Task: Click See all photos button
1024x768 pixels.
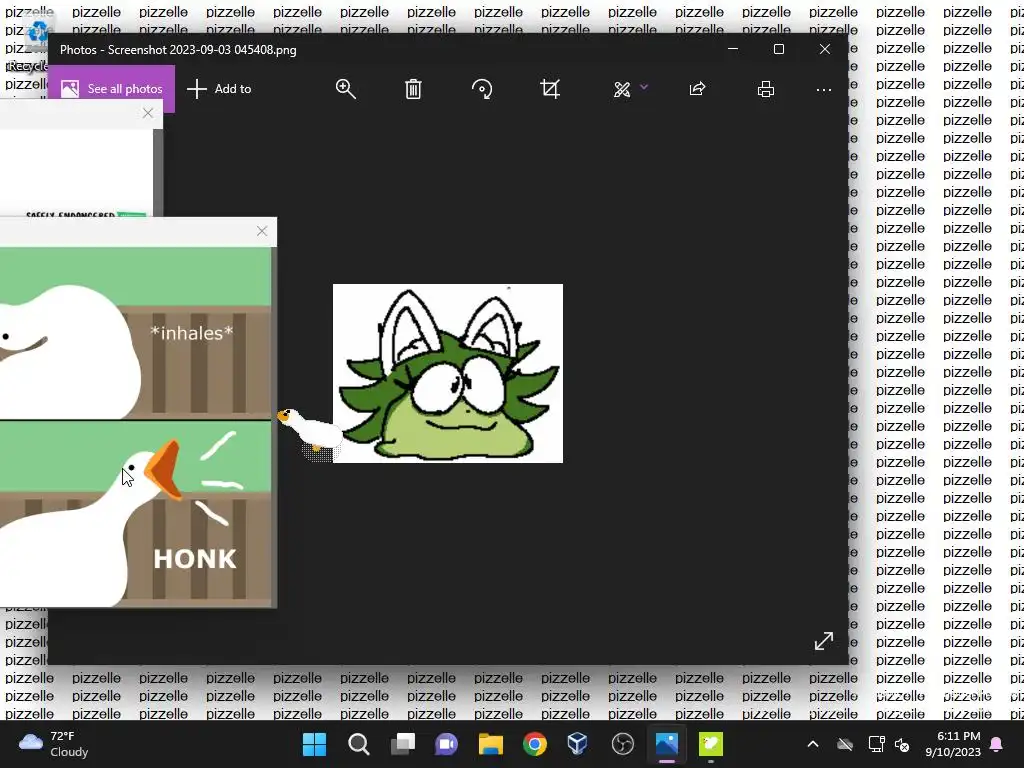Action: click(x=112, y=89)
